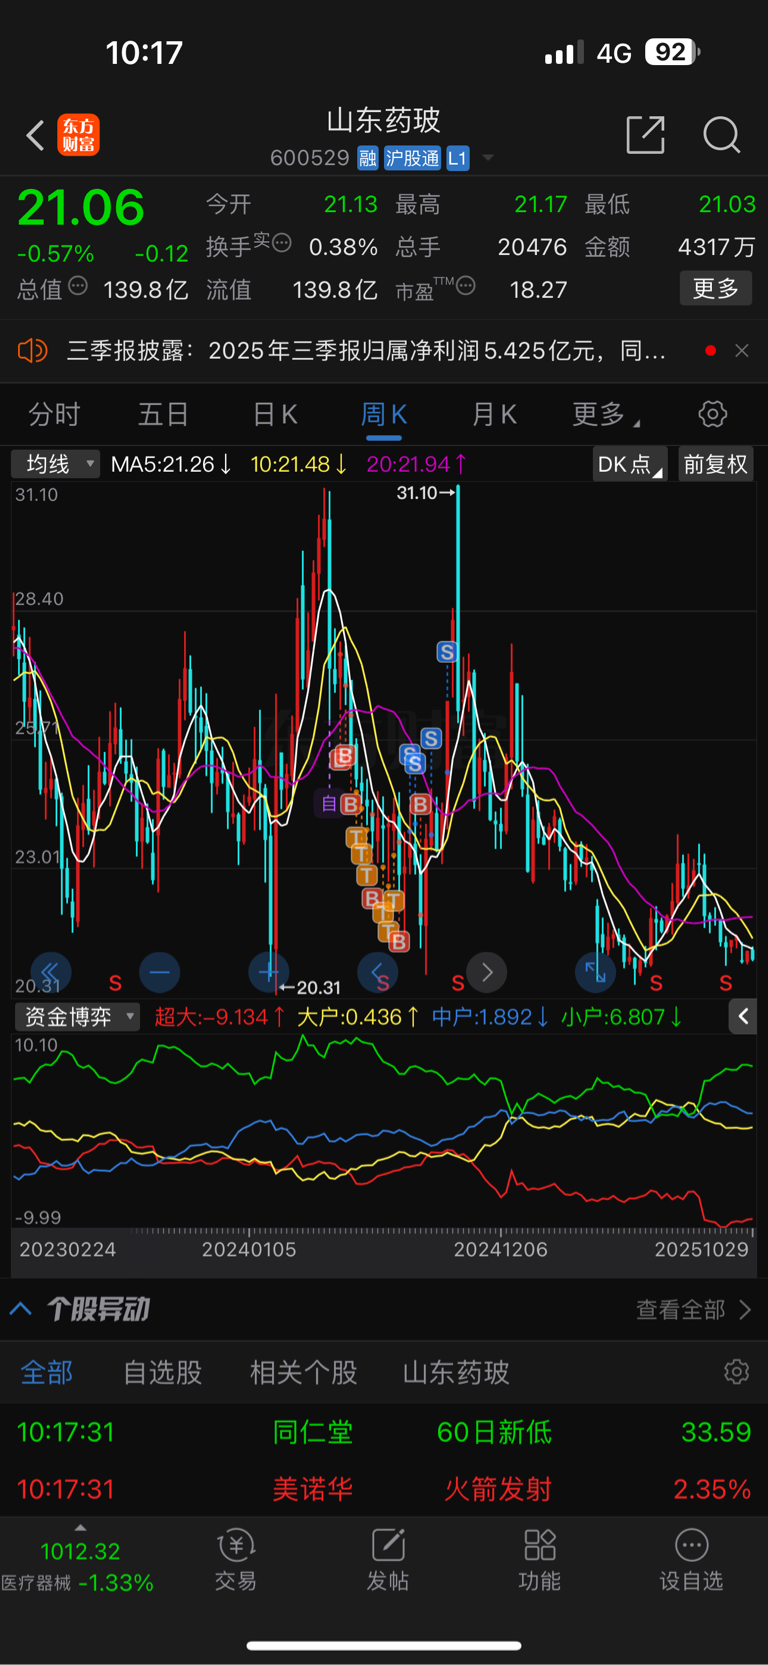The height and width of the screenshot is (1665, 768).
Task: Open 个股异动 settings gear icon
Action: 737,1371
